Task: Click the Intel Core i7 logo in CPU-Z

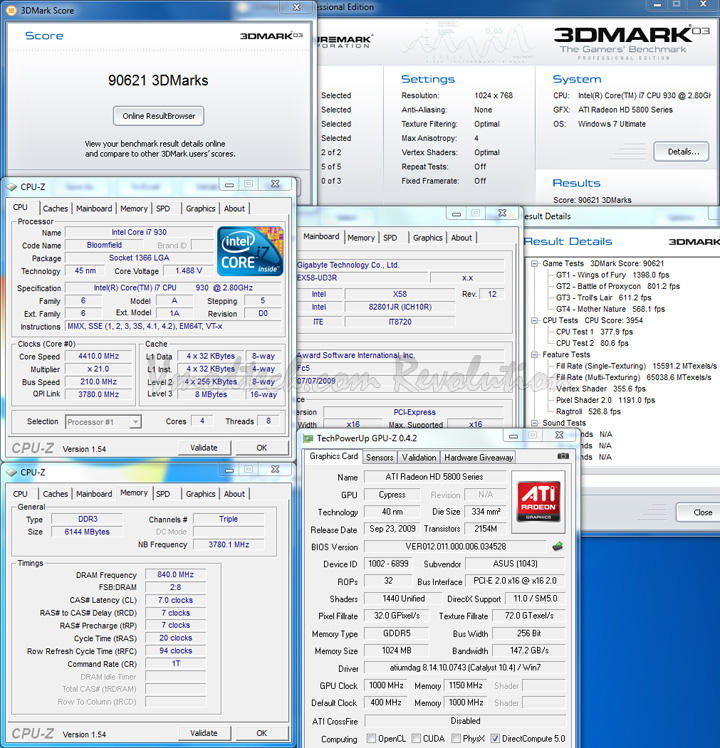Action: pos(250,251)
